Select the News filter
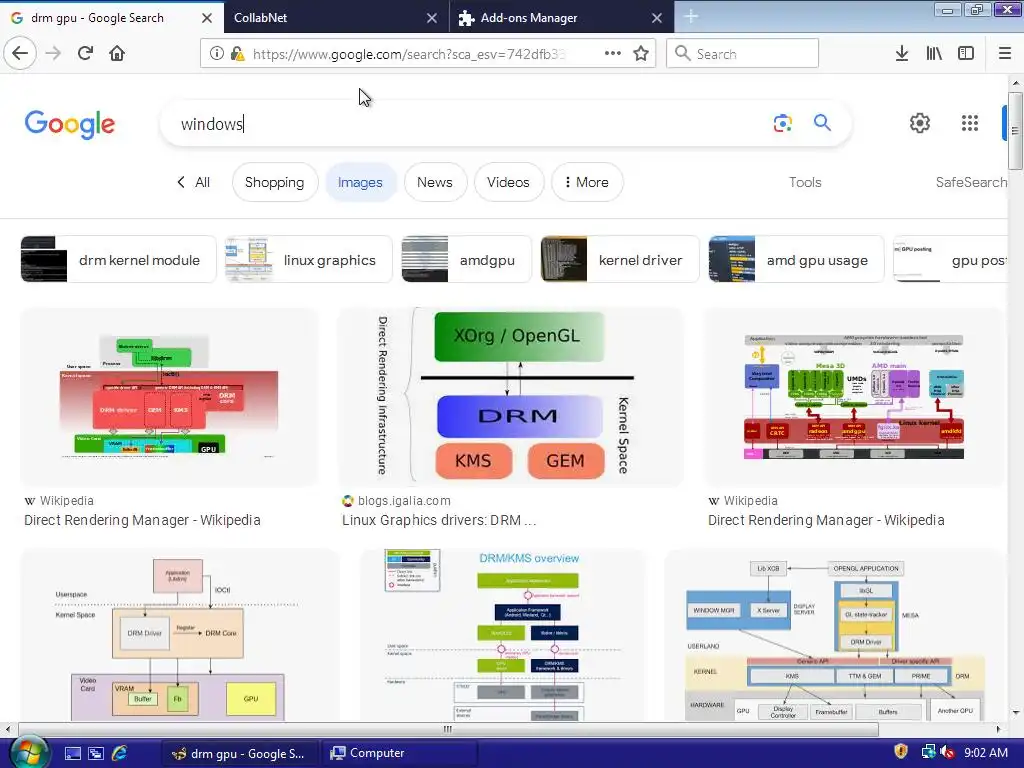Viewport: 1024px width, 768px height. 435,182
